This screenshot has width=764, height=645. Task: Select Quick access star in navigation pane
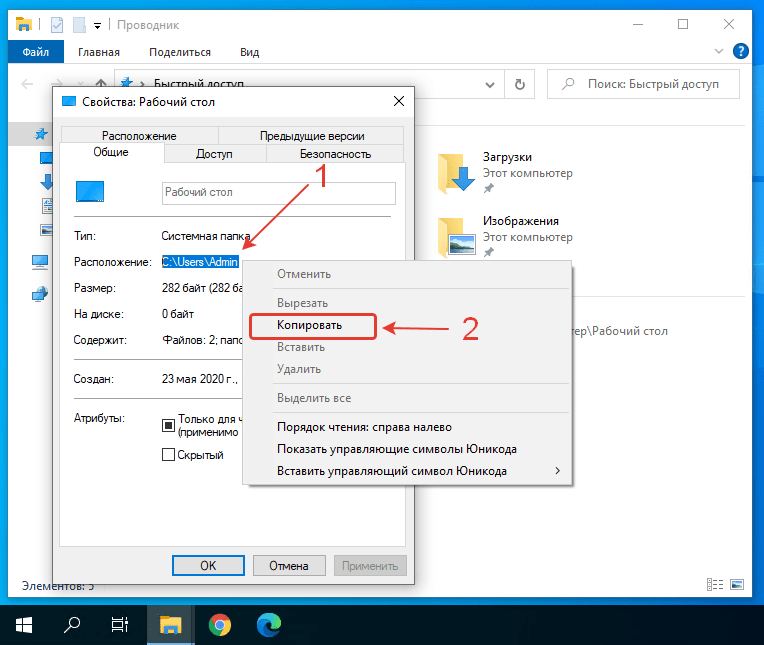[x=41, y=133]
